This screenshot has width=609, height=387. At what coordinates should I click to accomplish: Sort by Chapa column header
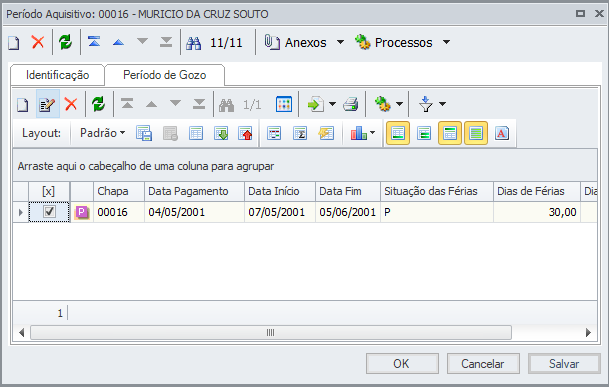pos(119,191)
